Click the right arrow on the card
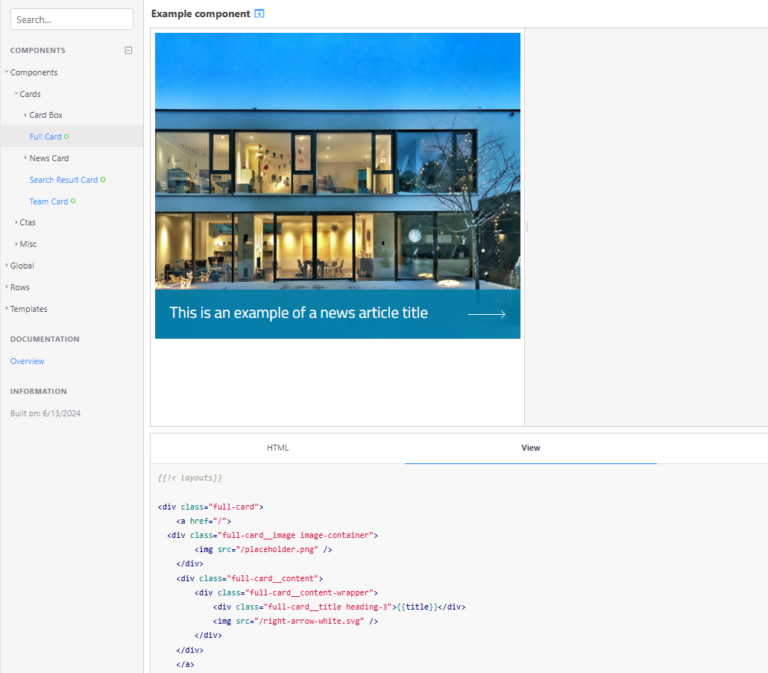768x673 pixels. tap(486, 314)
